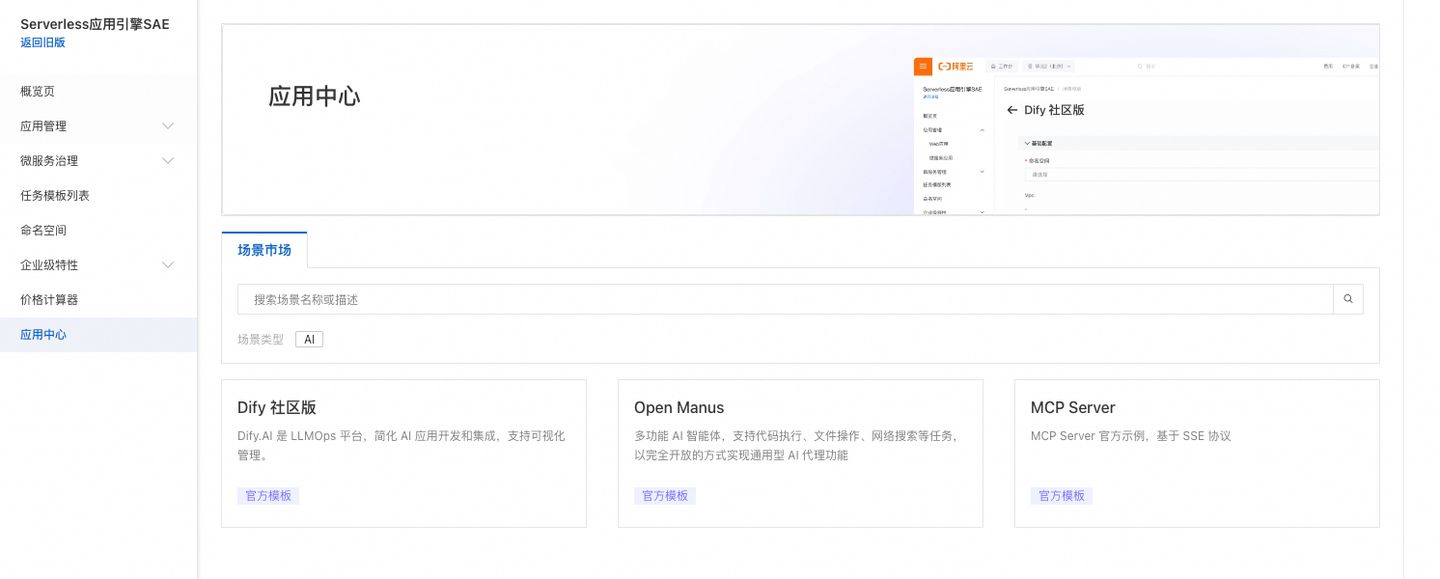This screenshot has width=1440, height=579.
Task: Click the search magnifier icon in the scenario search bar
Action: coord(1347,298)
